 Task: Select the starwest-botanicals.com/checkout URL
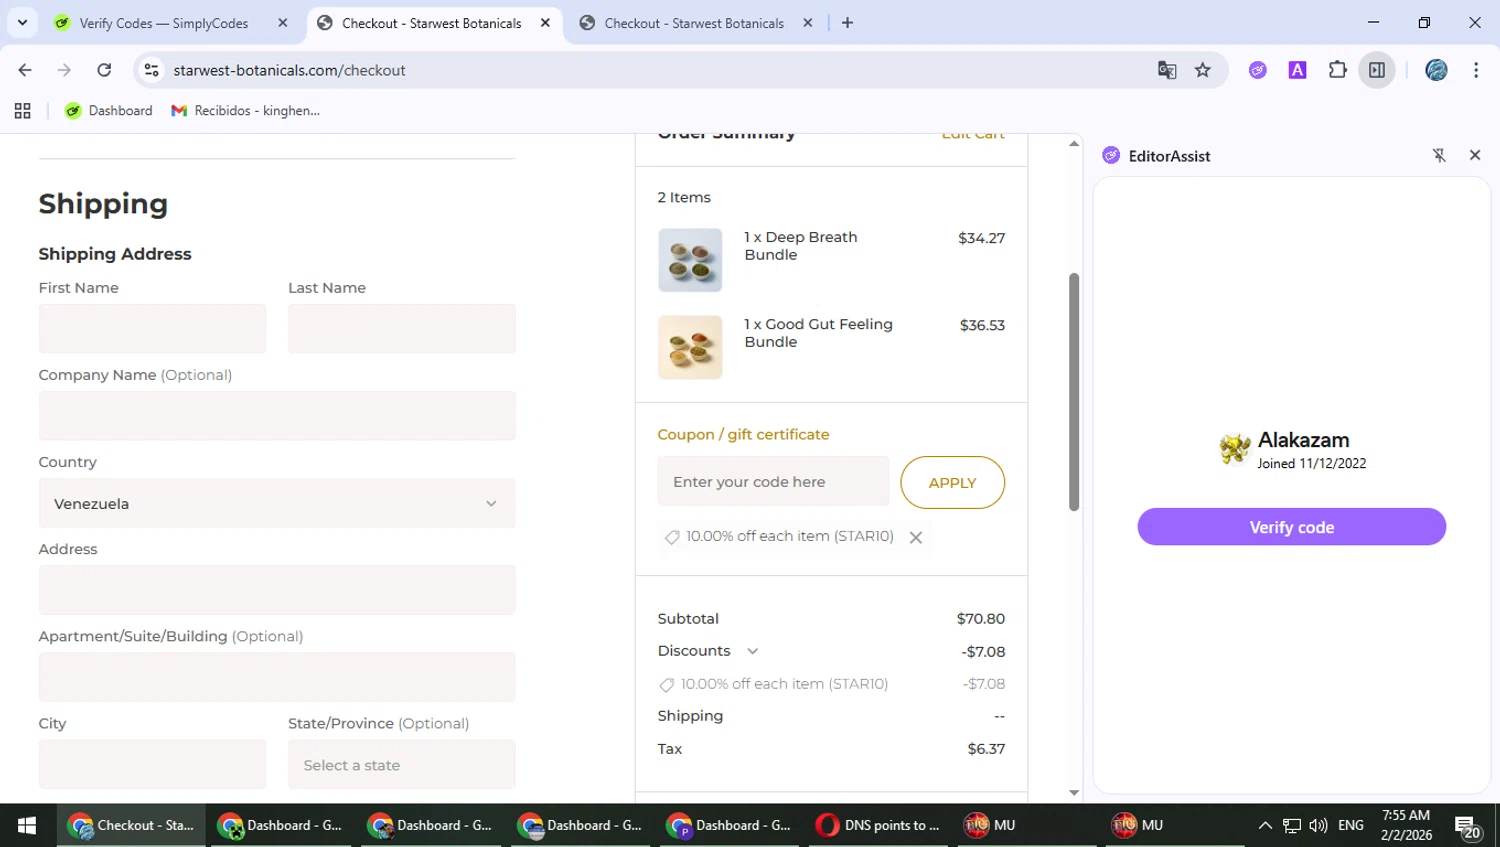point(289,70)
